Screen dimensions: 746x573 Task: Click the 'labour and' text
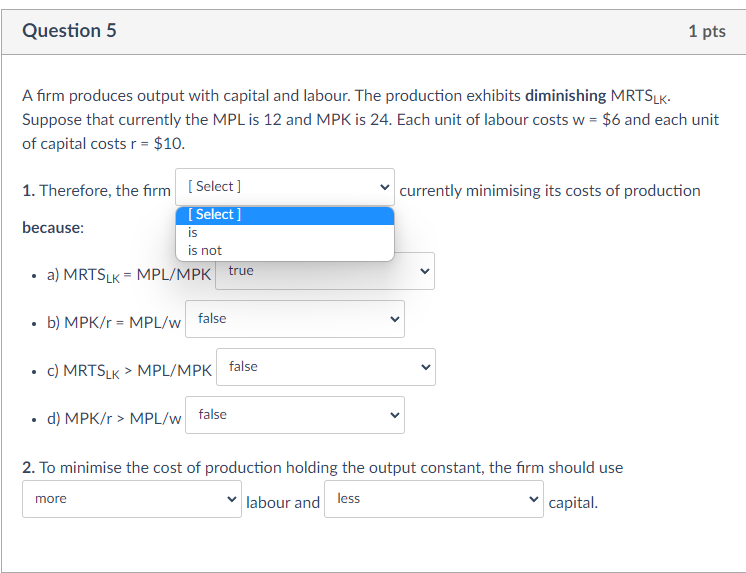coord(283,503)
